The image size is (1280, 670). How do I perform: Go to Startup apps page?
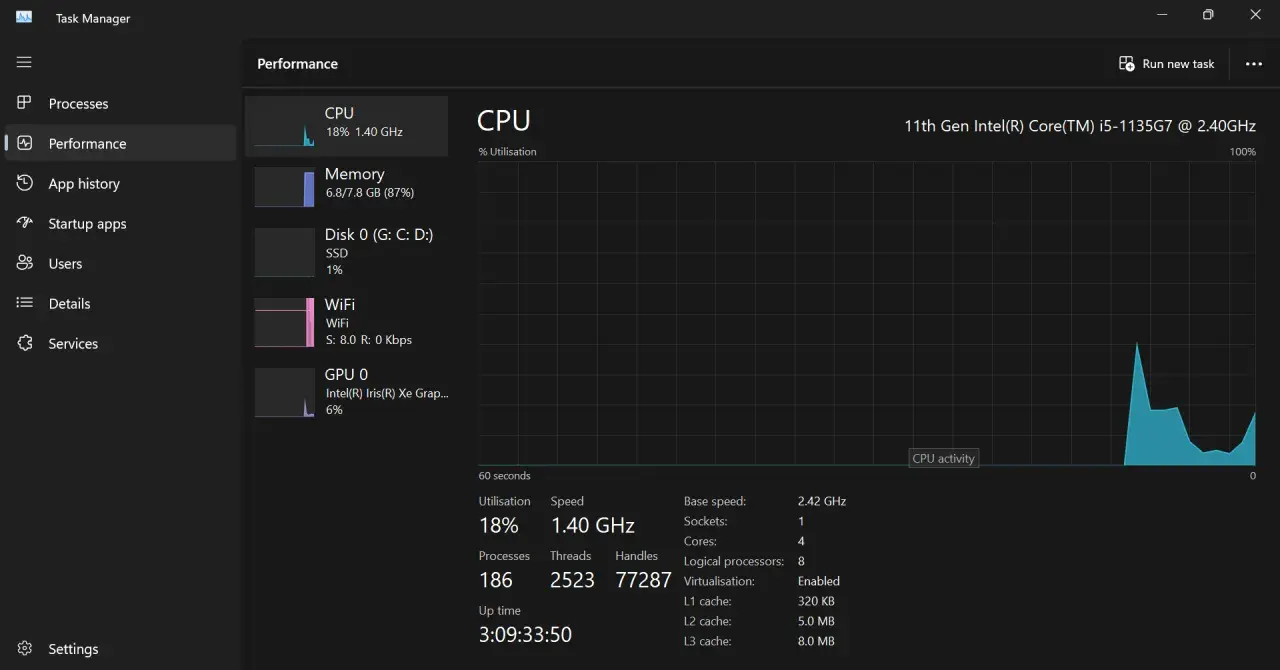87,224
